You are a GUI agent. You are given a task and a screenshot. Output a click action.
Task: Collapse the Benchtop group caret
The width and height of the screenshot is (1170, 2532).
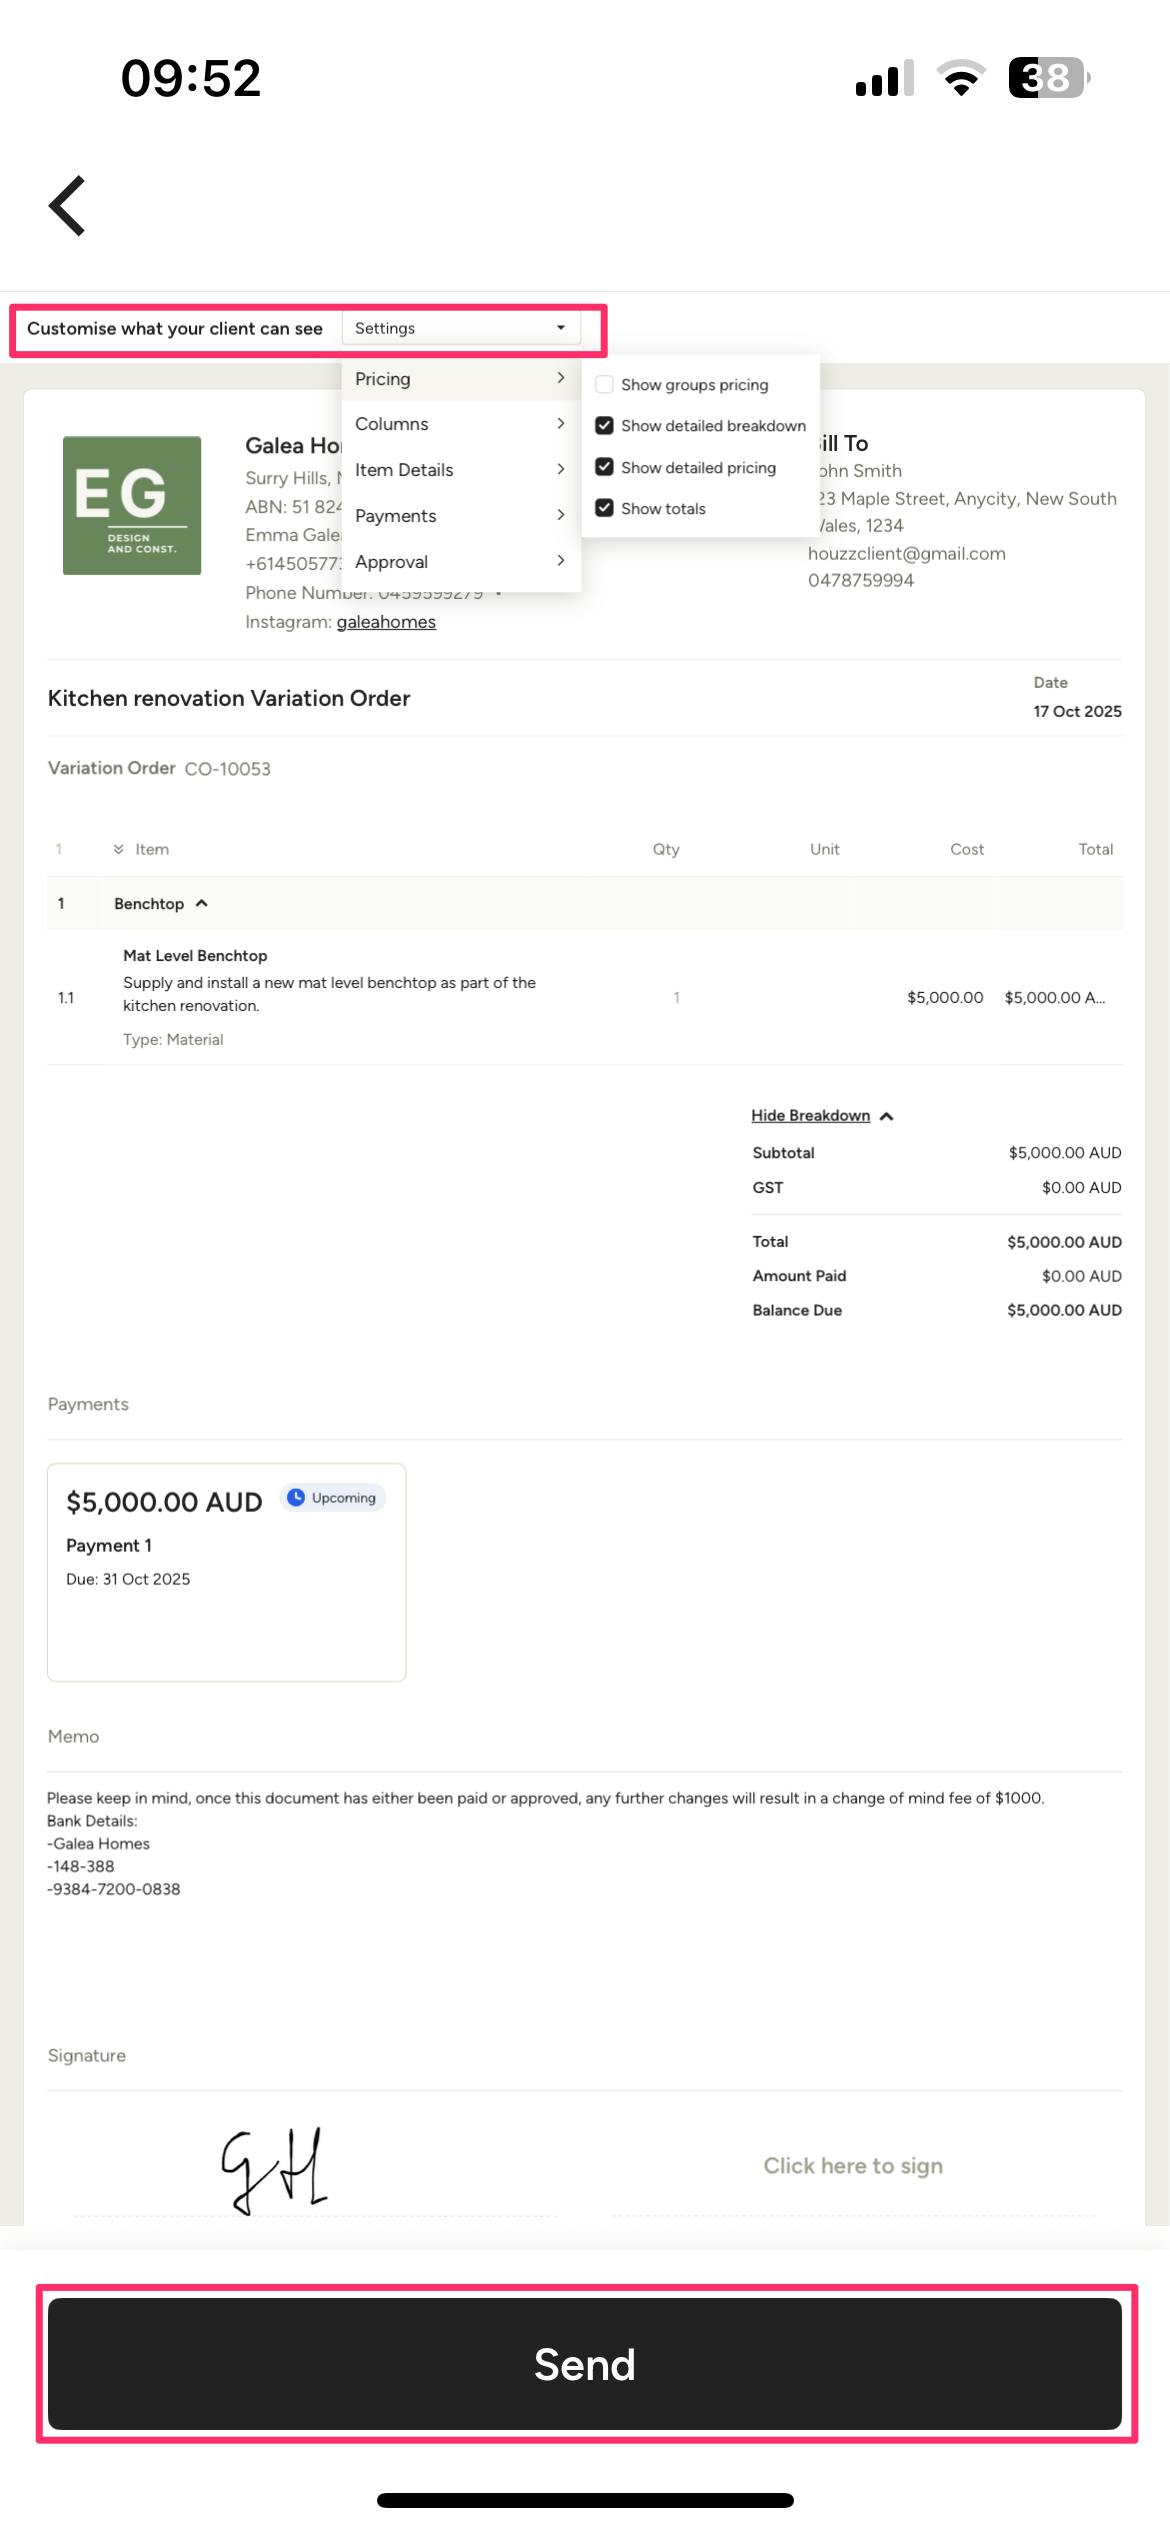[202, 903]
